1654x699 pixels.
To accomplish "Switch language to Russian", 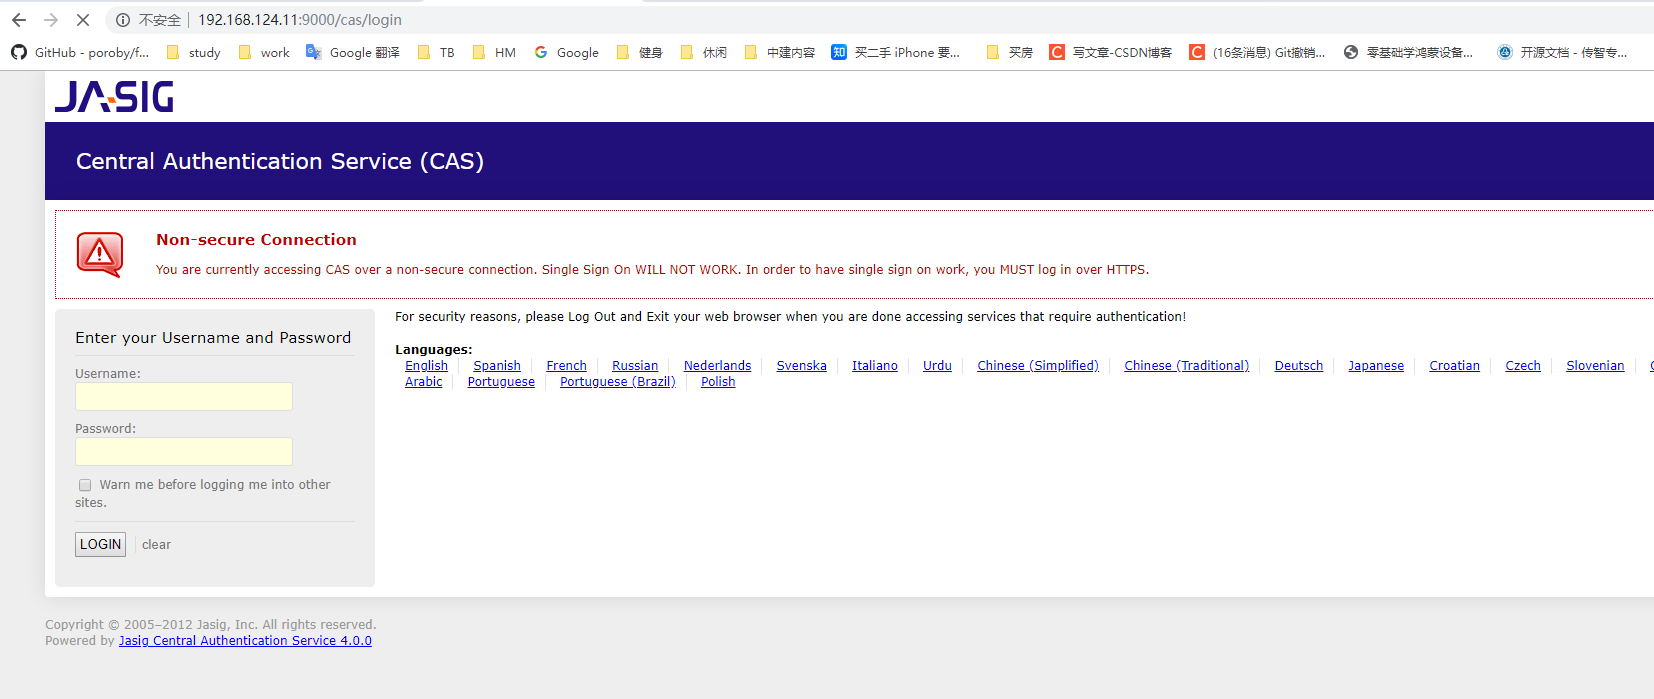I will [x=635, y=366].
